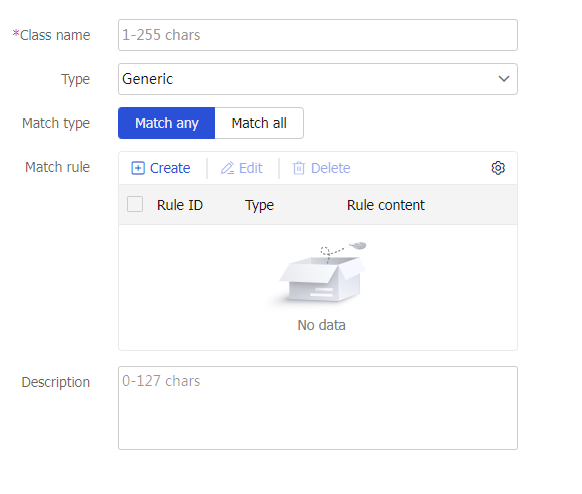Viewport: 582px width, 494px height.
Task: Tick the select-all checkbox beside Rule ID
Action: coord(135,205)
